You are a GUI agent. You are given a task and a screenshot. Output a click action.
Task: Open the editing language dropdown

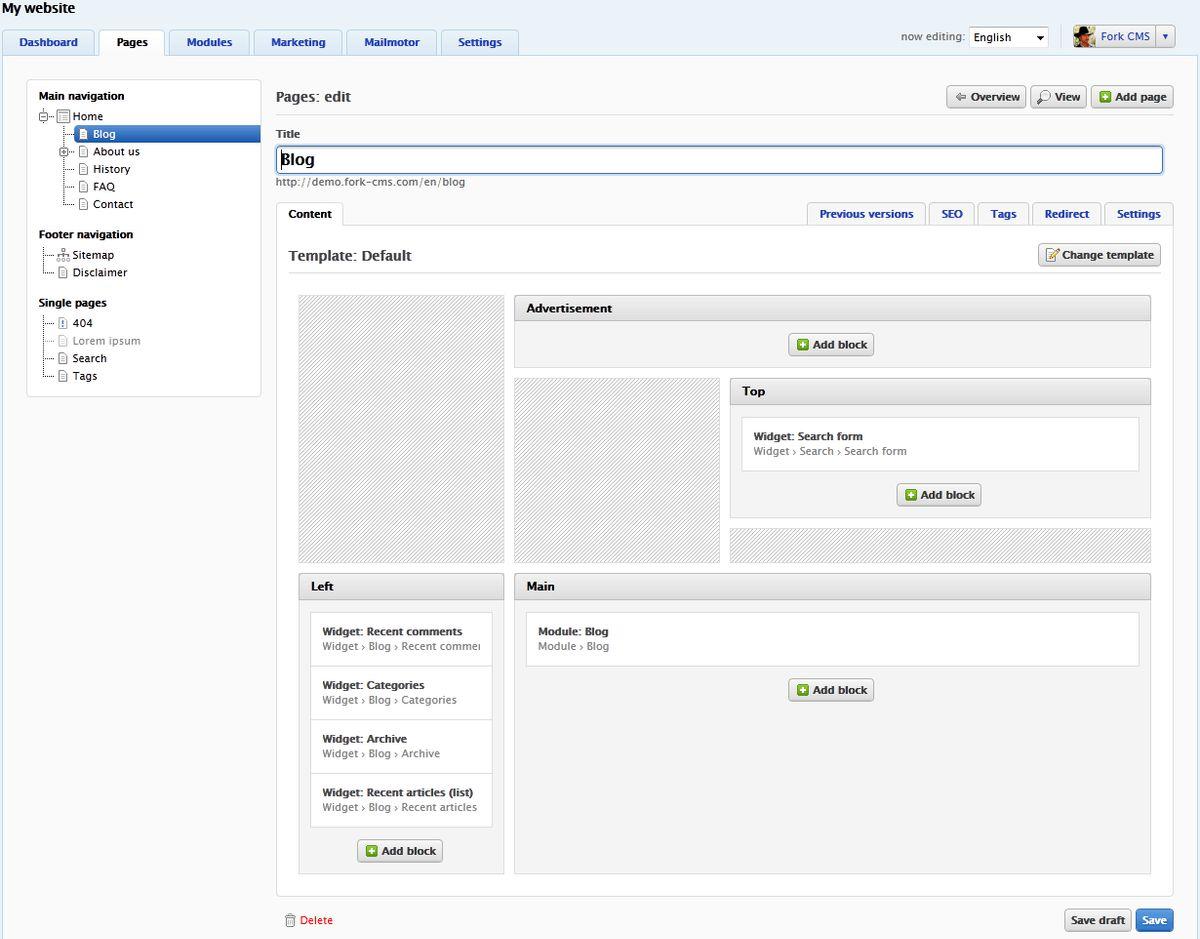coord(1008,37)
